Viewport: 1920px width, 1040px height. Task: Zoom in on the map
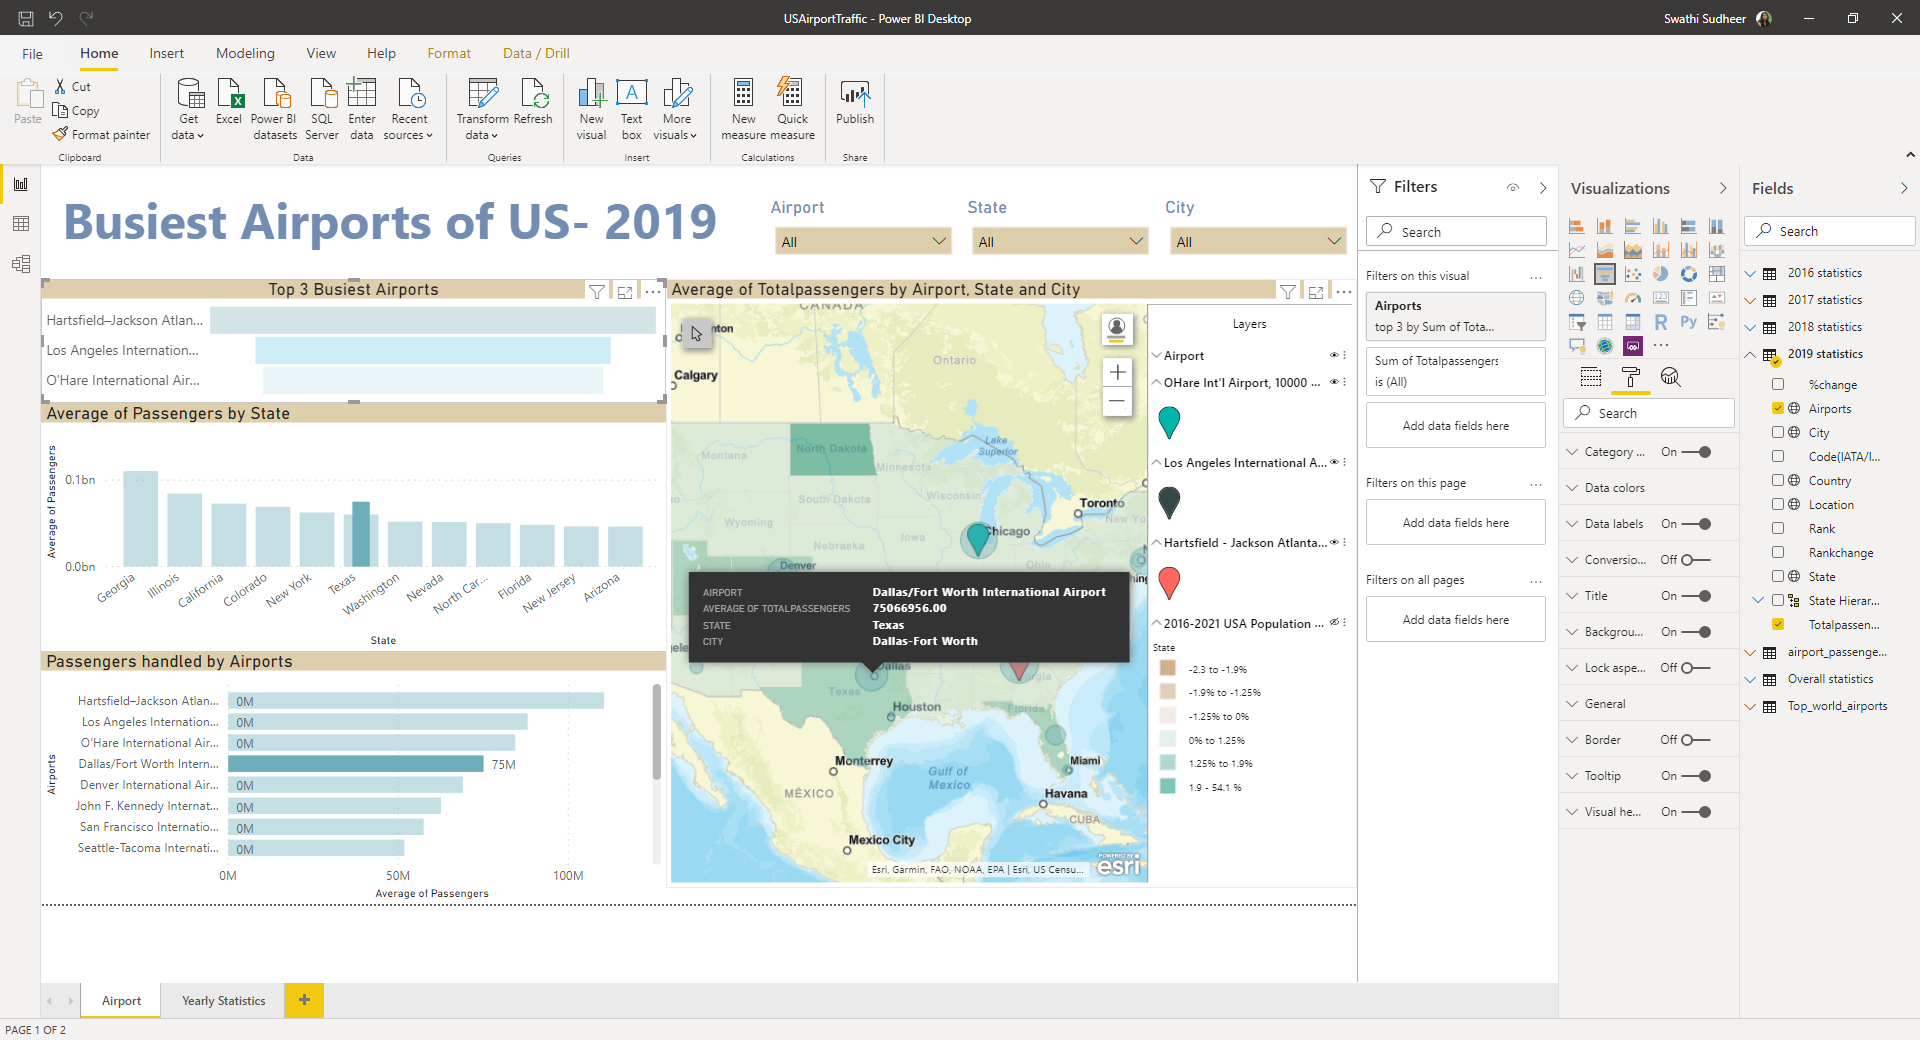point(1117,372)
